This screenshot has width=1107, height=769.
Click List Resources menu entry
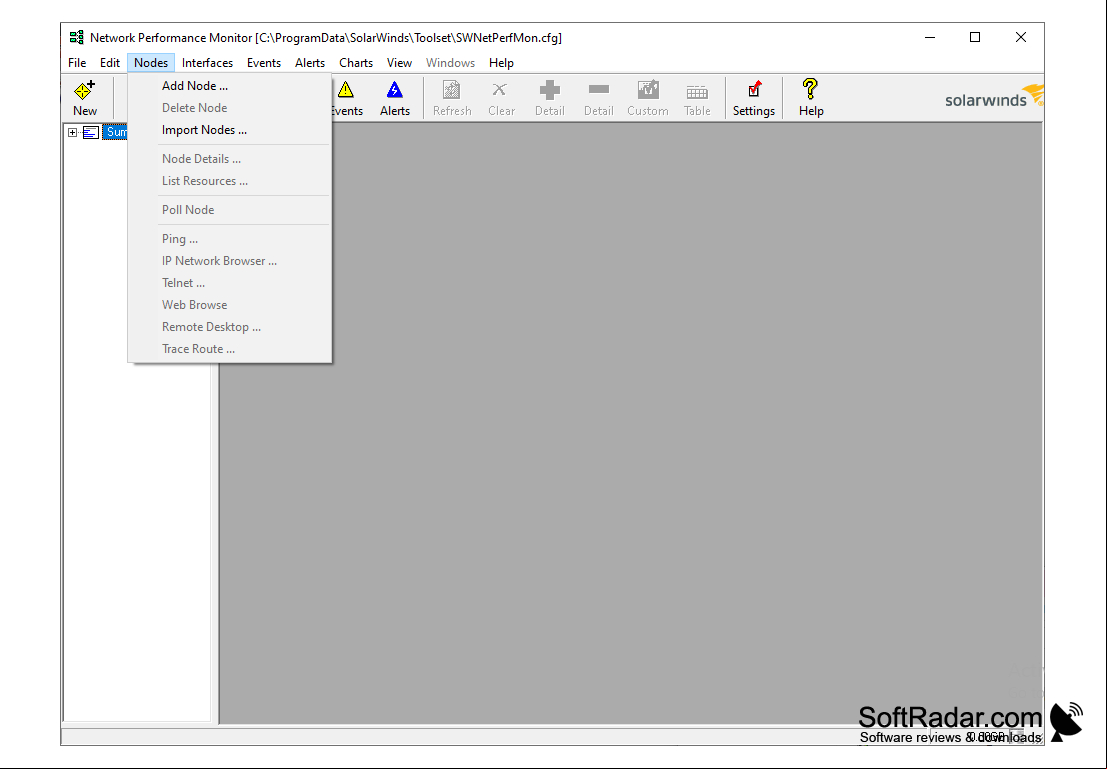point(229,181)
